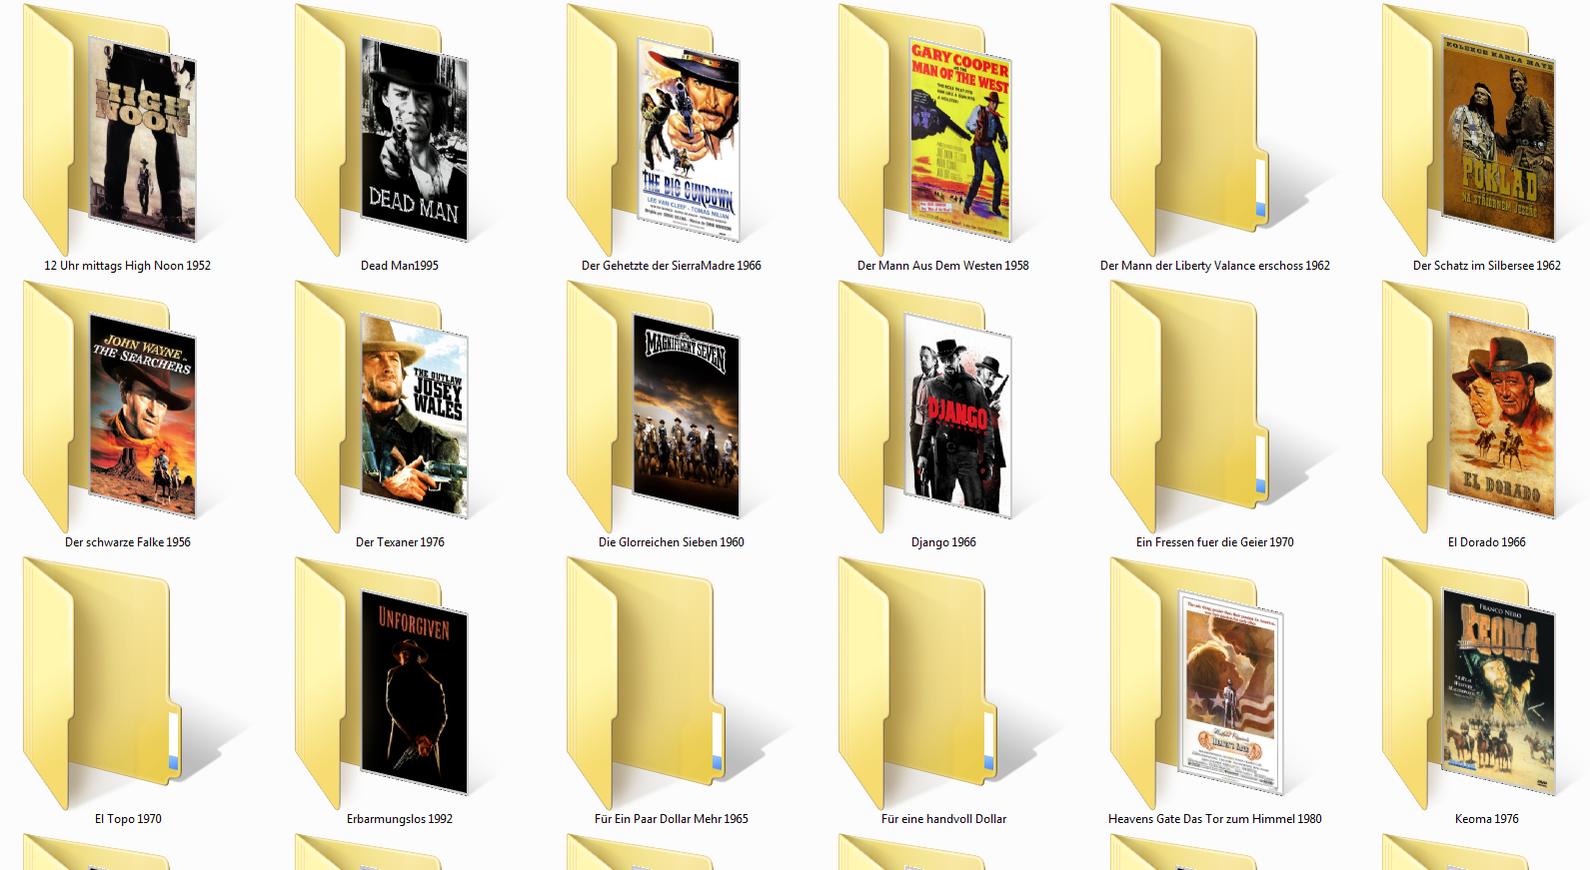Select the Dead Man1995 folder icon
1590x870 pixels.
[382, 130]
